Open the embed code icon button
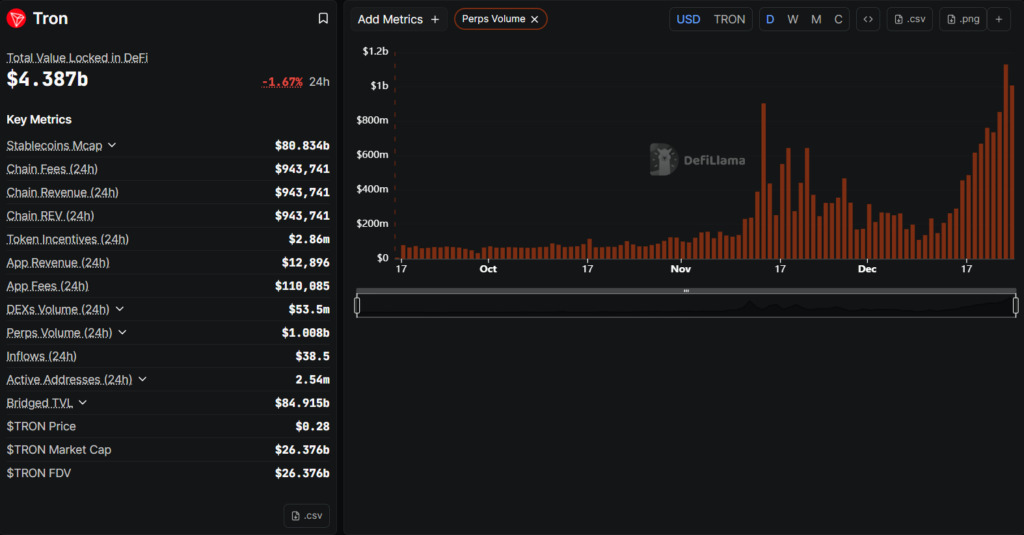This screenshot has height=535, width=1024. (868, 20)
